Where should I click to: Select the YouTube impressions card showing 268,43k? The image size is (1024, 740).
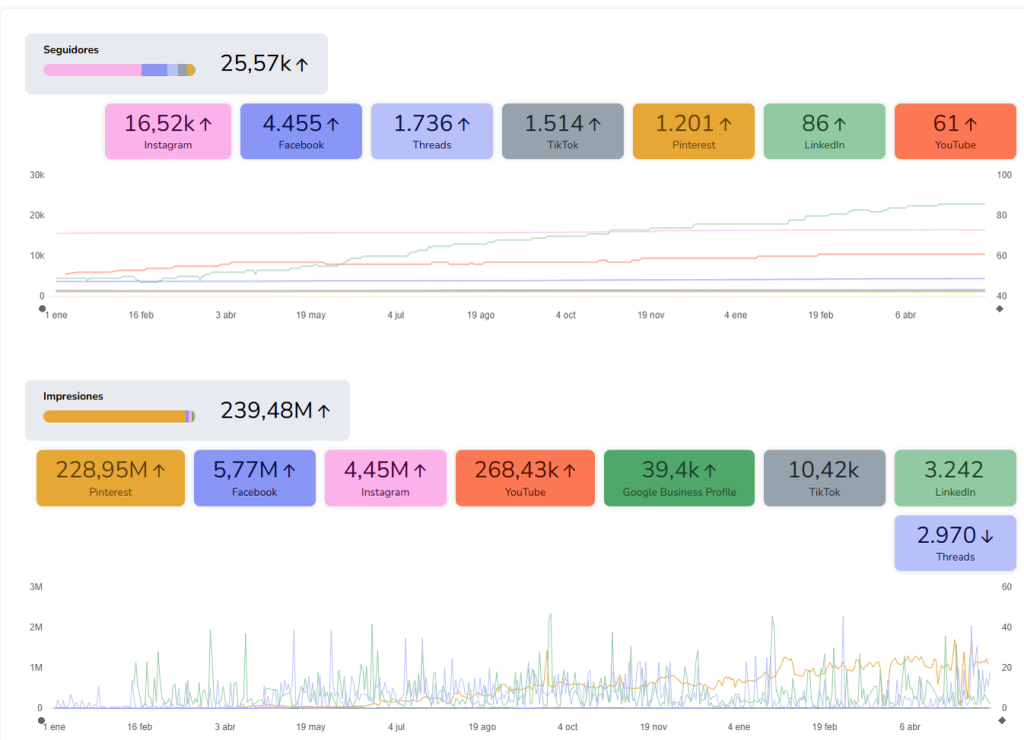coord(525,478)
